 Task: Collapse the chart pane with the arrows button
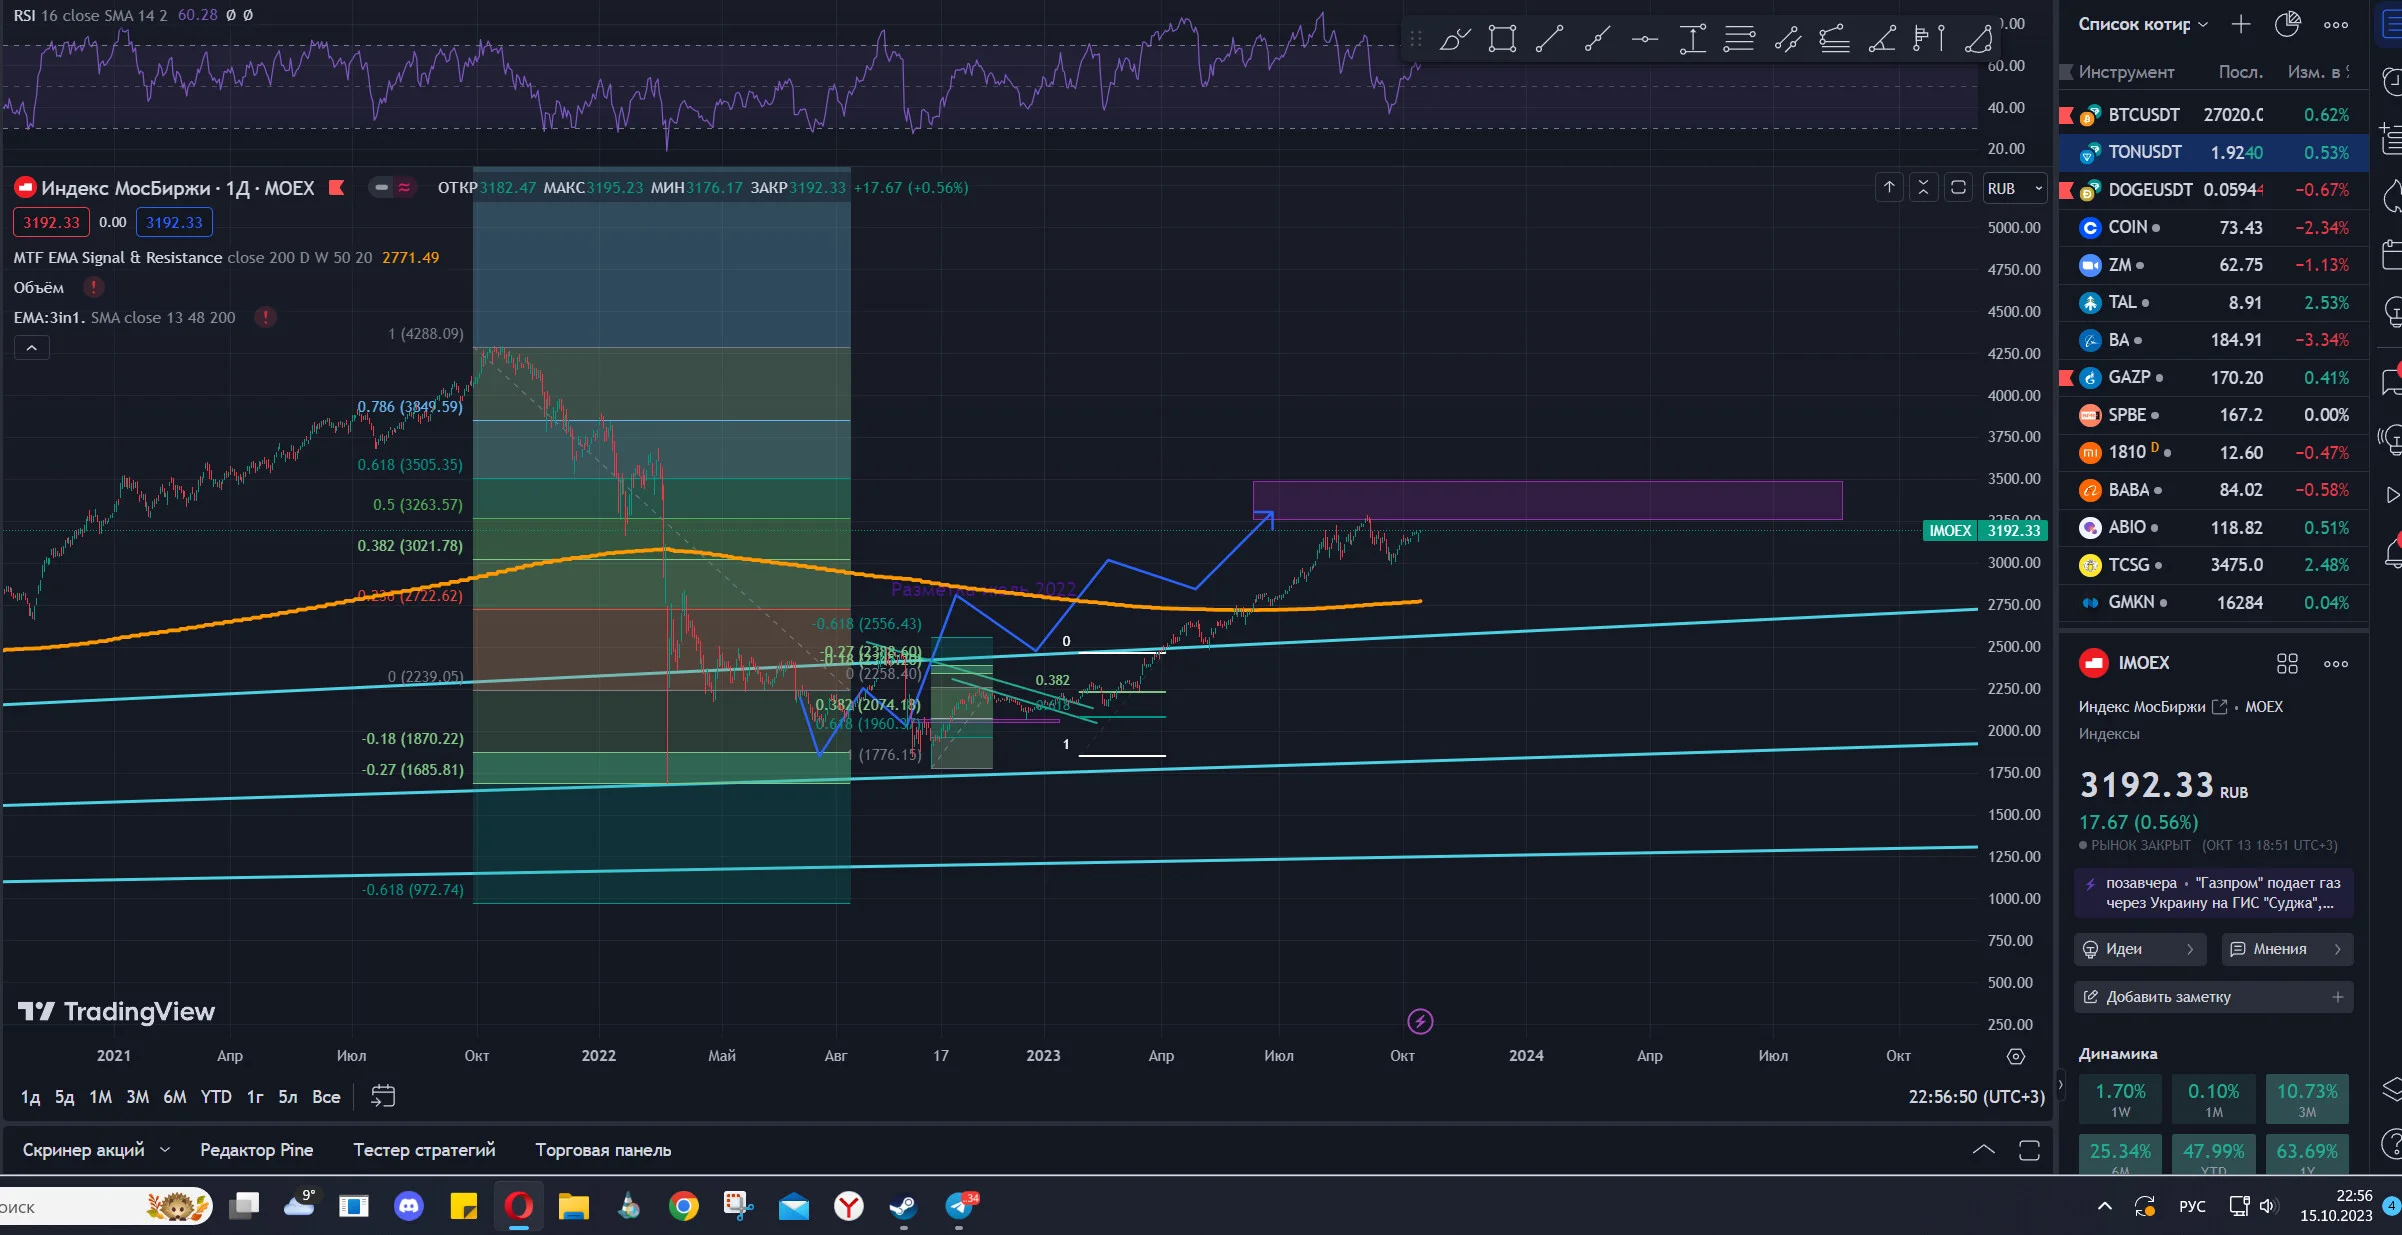1923,187
